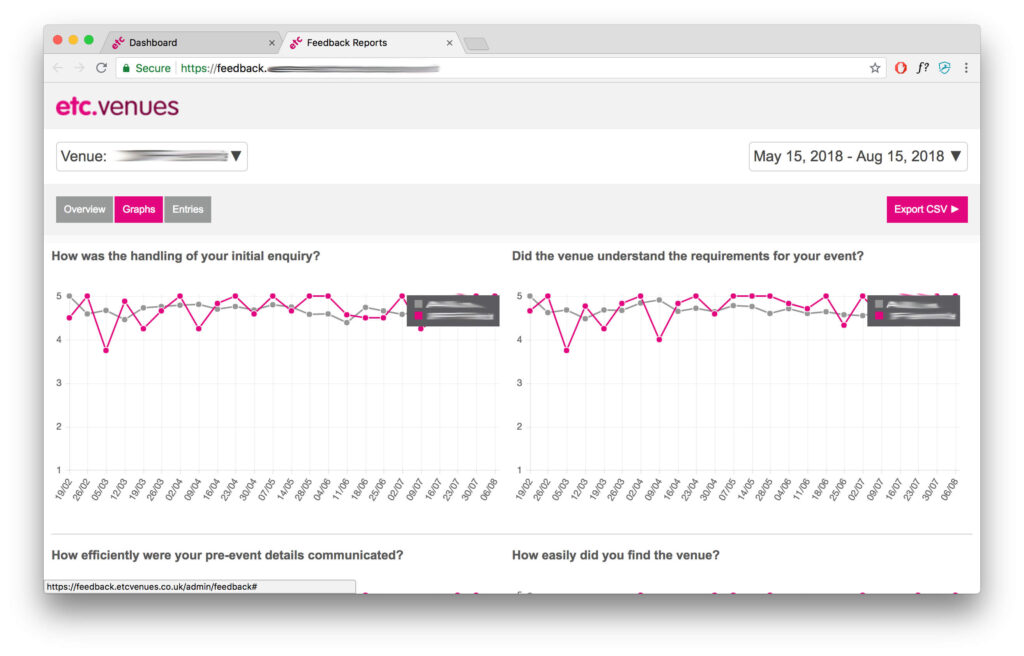This screenshot has height=656, width=1024.
Task: Click the Export CSV button
Action: tap(926, 209)
